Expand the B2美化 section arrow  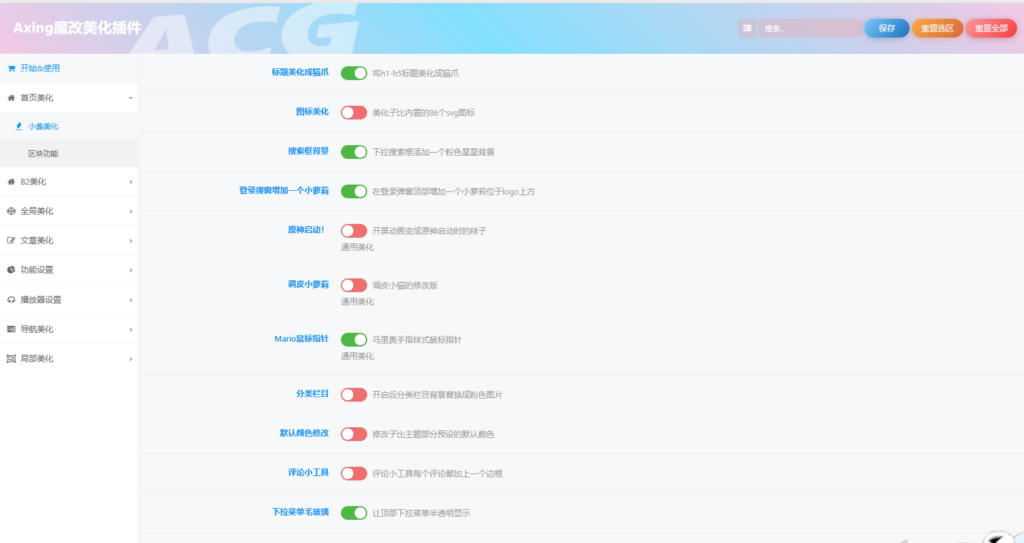point(130,182)
